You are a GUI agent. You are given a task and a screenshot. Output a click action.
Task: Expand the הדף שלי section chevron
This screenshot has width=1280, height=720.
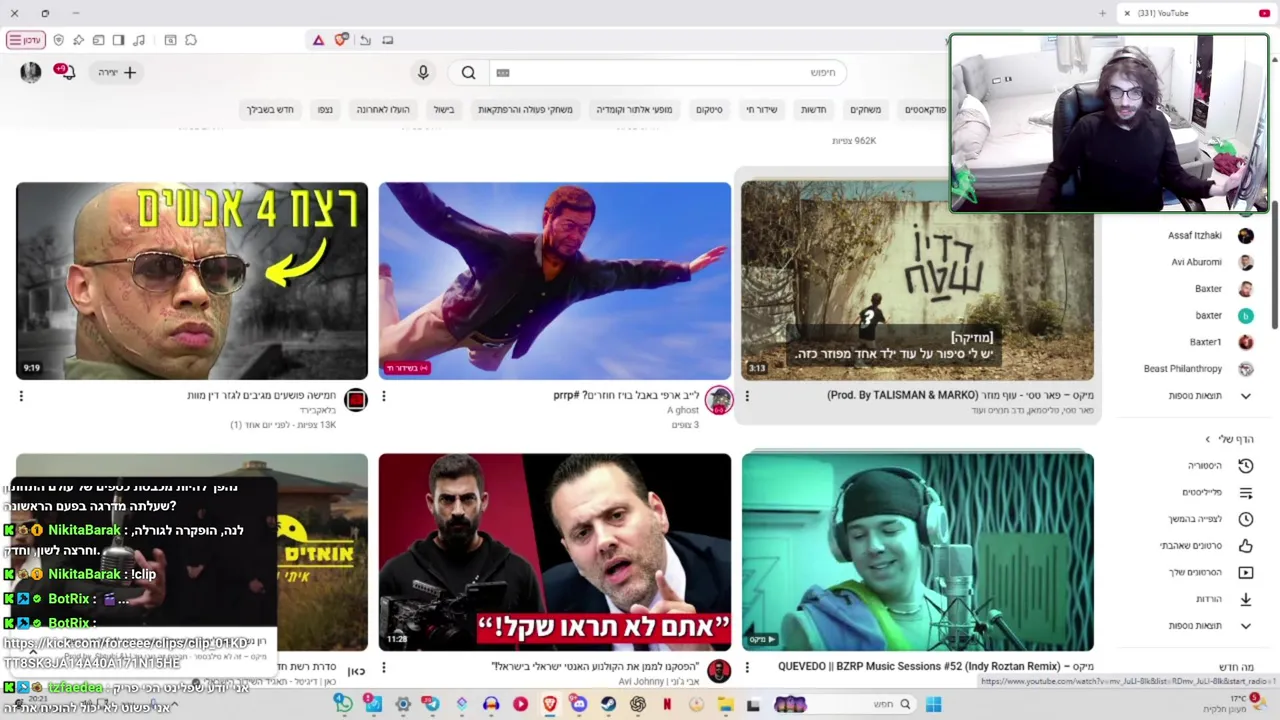tap(1208, 439)
